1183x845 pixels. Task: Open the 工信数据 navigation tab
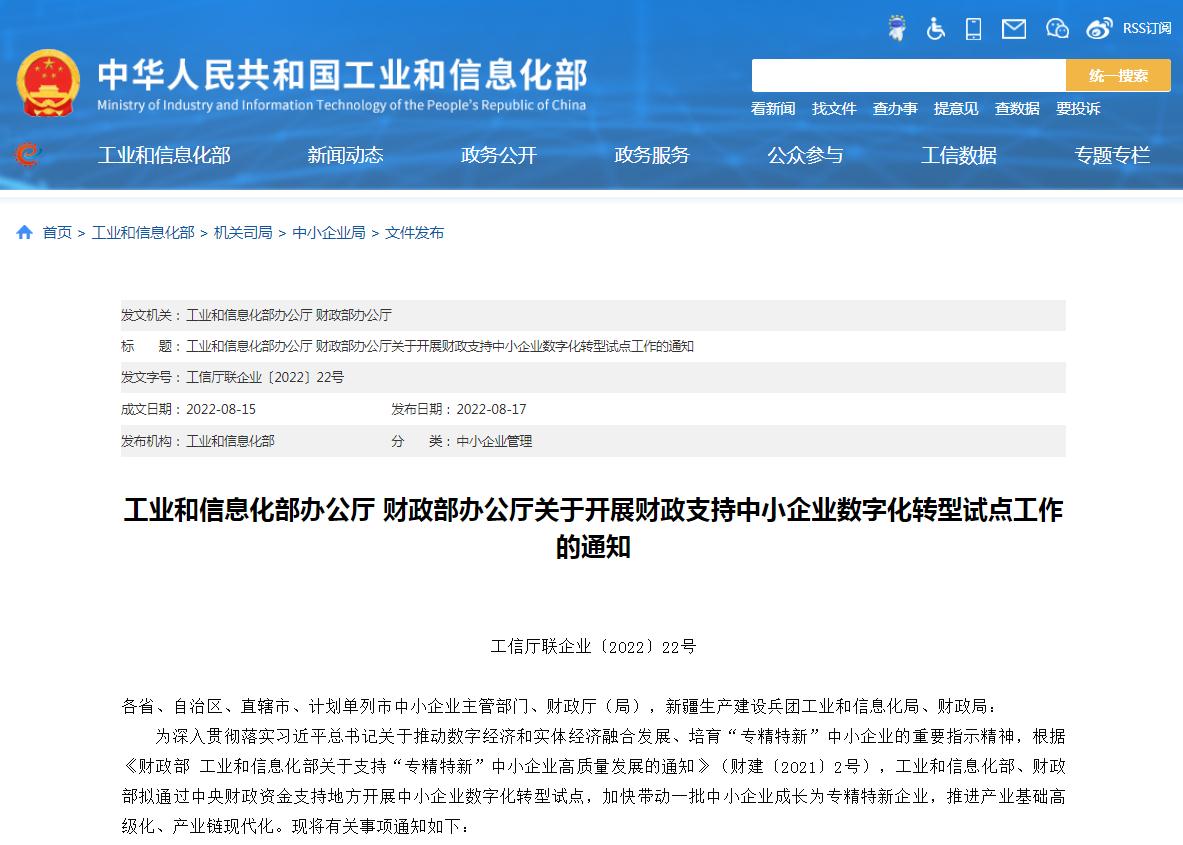[958, 155]
